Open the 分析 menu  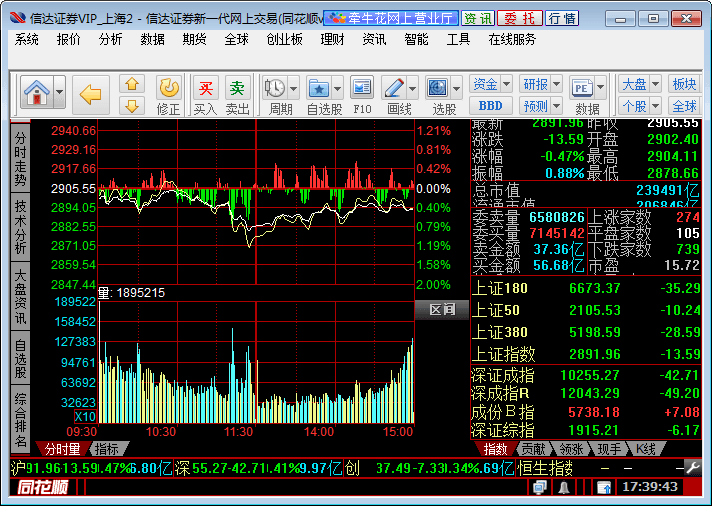[x=110, y=40]
